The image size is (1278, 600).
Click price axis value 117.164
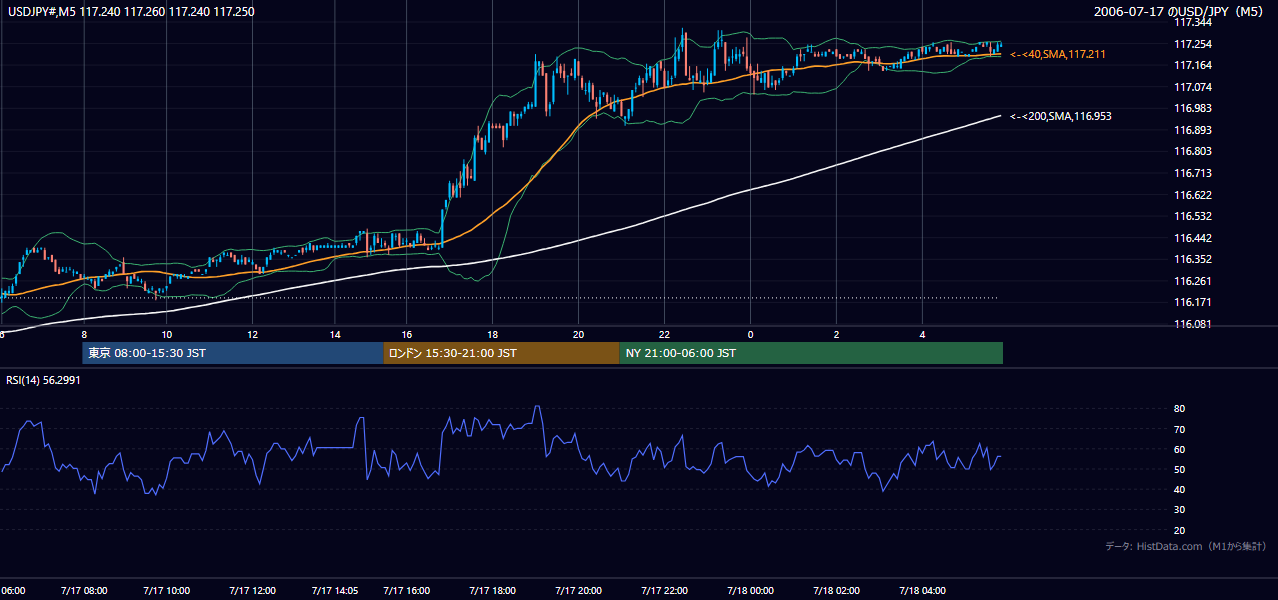pyautogui.click(x=1193, y=65)
